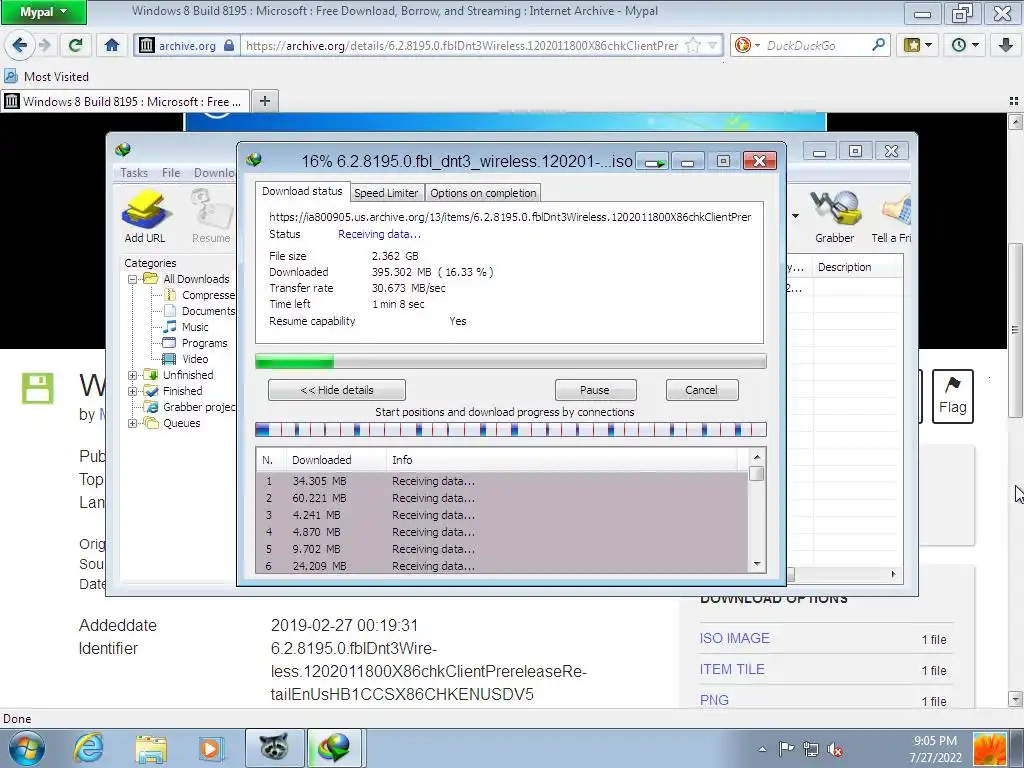Open the Mypal application menu
Screen dimensions: 1024x768
tap(44, 12)
